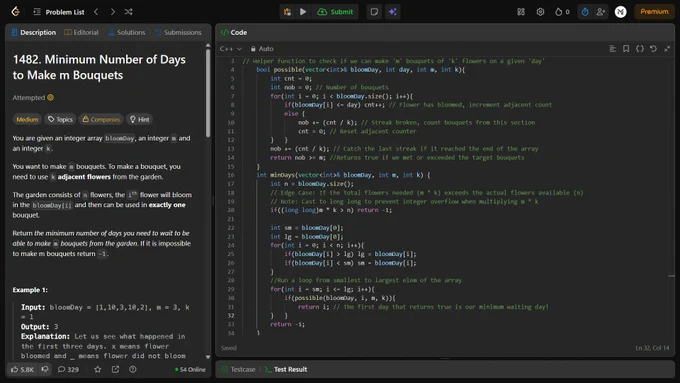Click the 'int cnt = 0;' code line
The image size is (680, 383).
coord(291,79)
